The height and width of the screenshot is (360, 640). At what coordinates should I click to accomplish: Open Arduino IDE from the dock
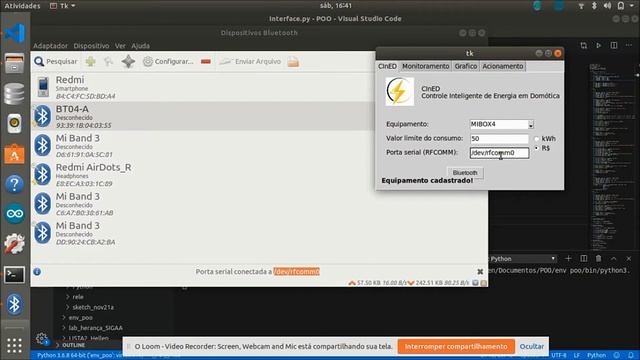click(15, 214)
